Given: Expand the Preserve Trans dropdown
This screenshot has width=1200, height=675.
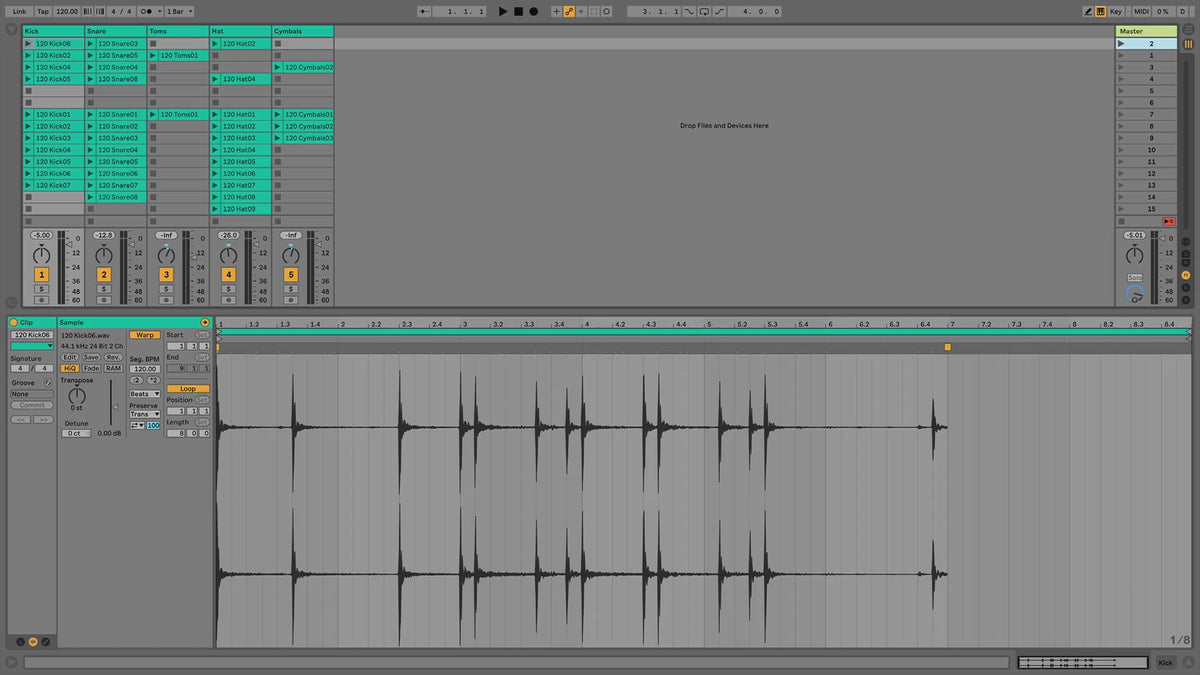Looking at the screenshot, I should [145, 414].
